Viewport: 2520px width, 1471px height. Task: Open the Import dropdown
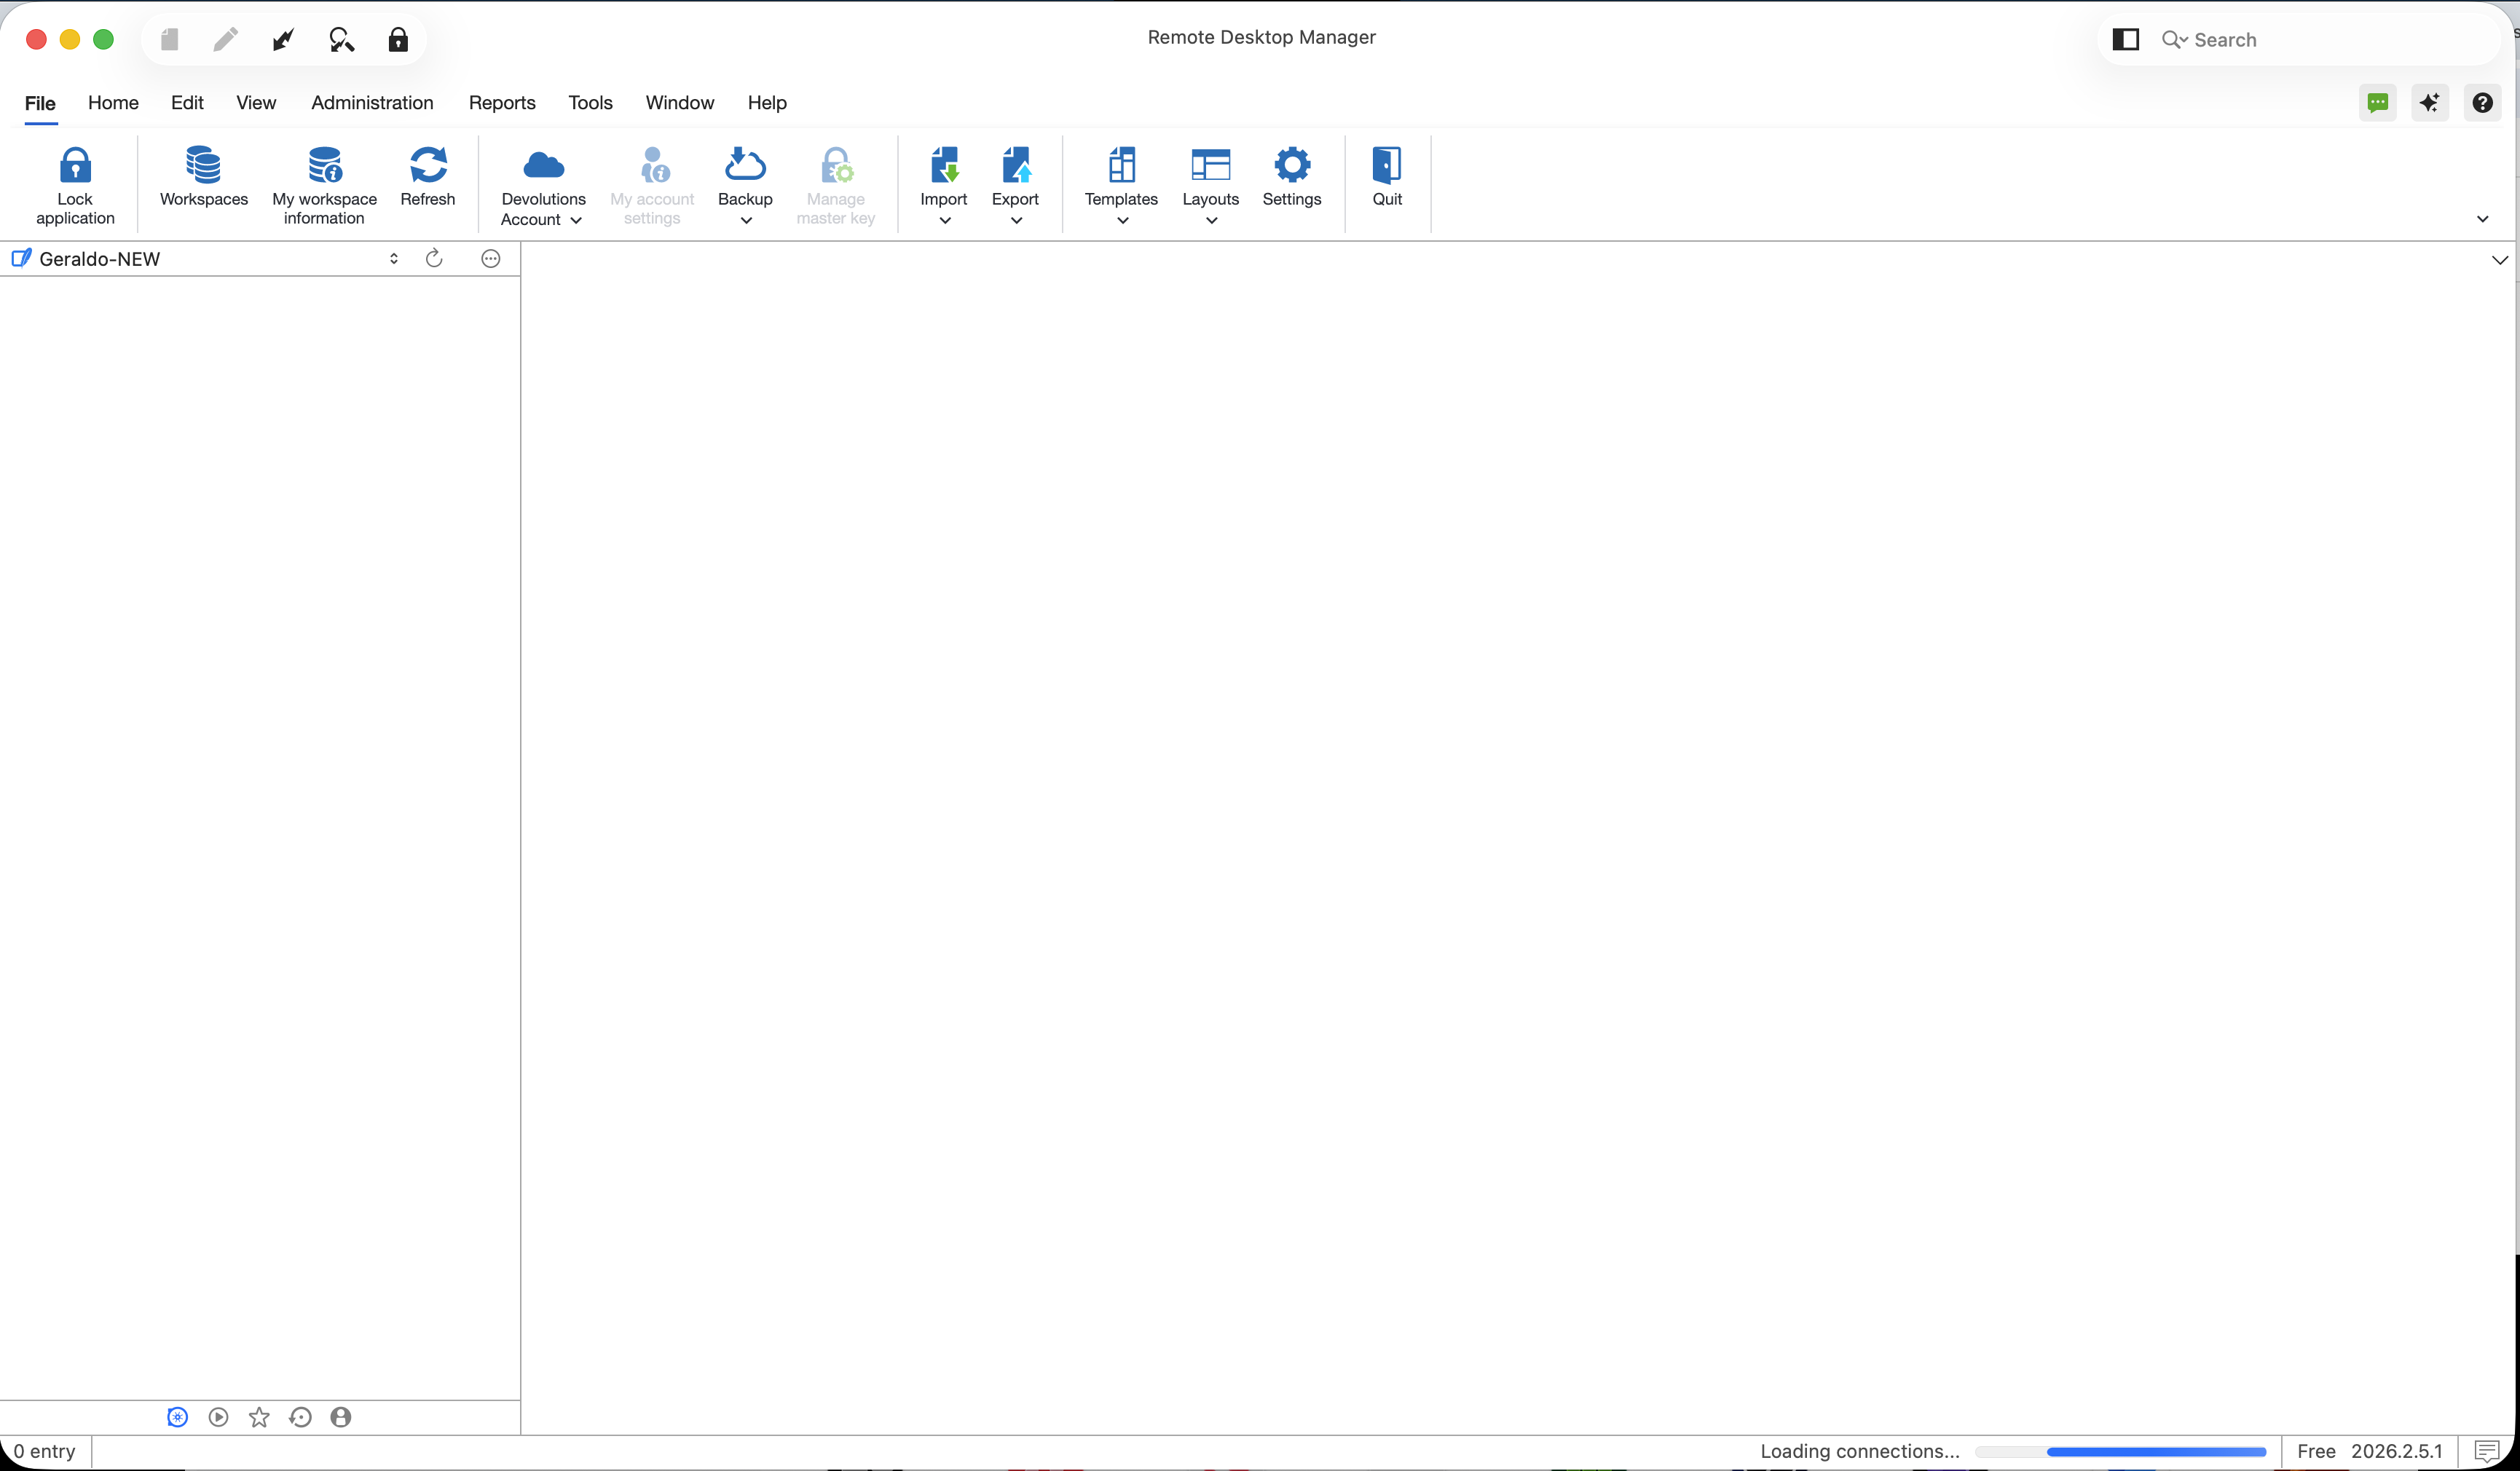[x=944, y=186]
